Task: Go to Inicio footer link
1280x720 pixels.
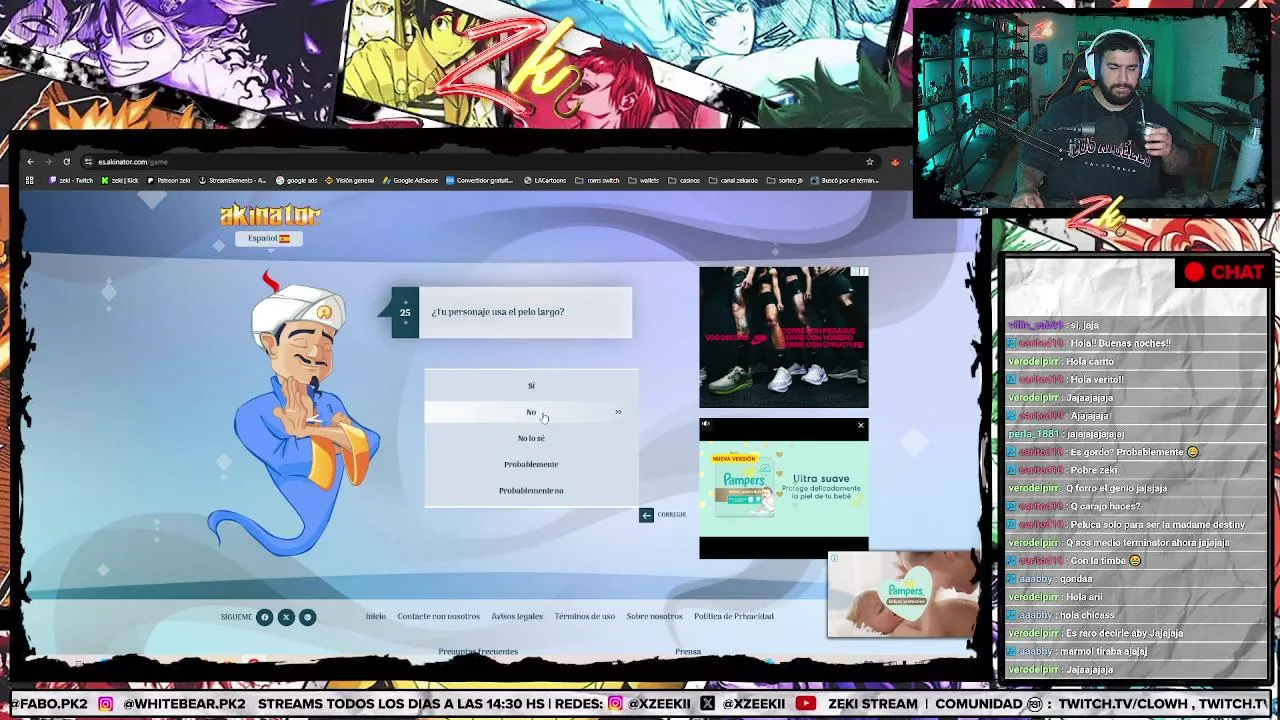Action: [x=376, y=616]
